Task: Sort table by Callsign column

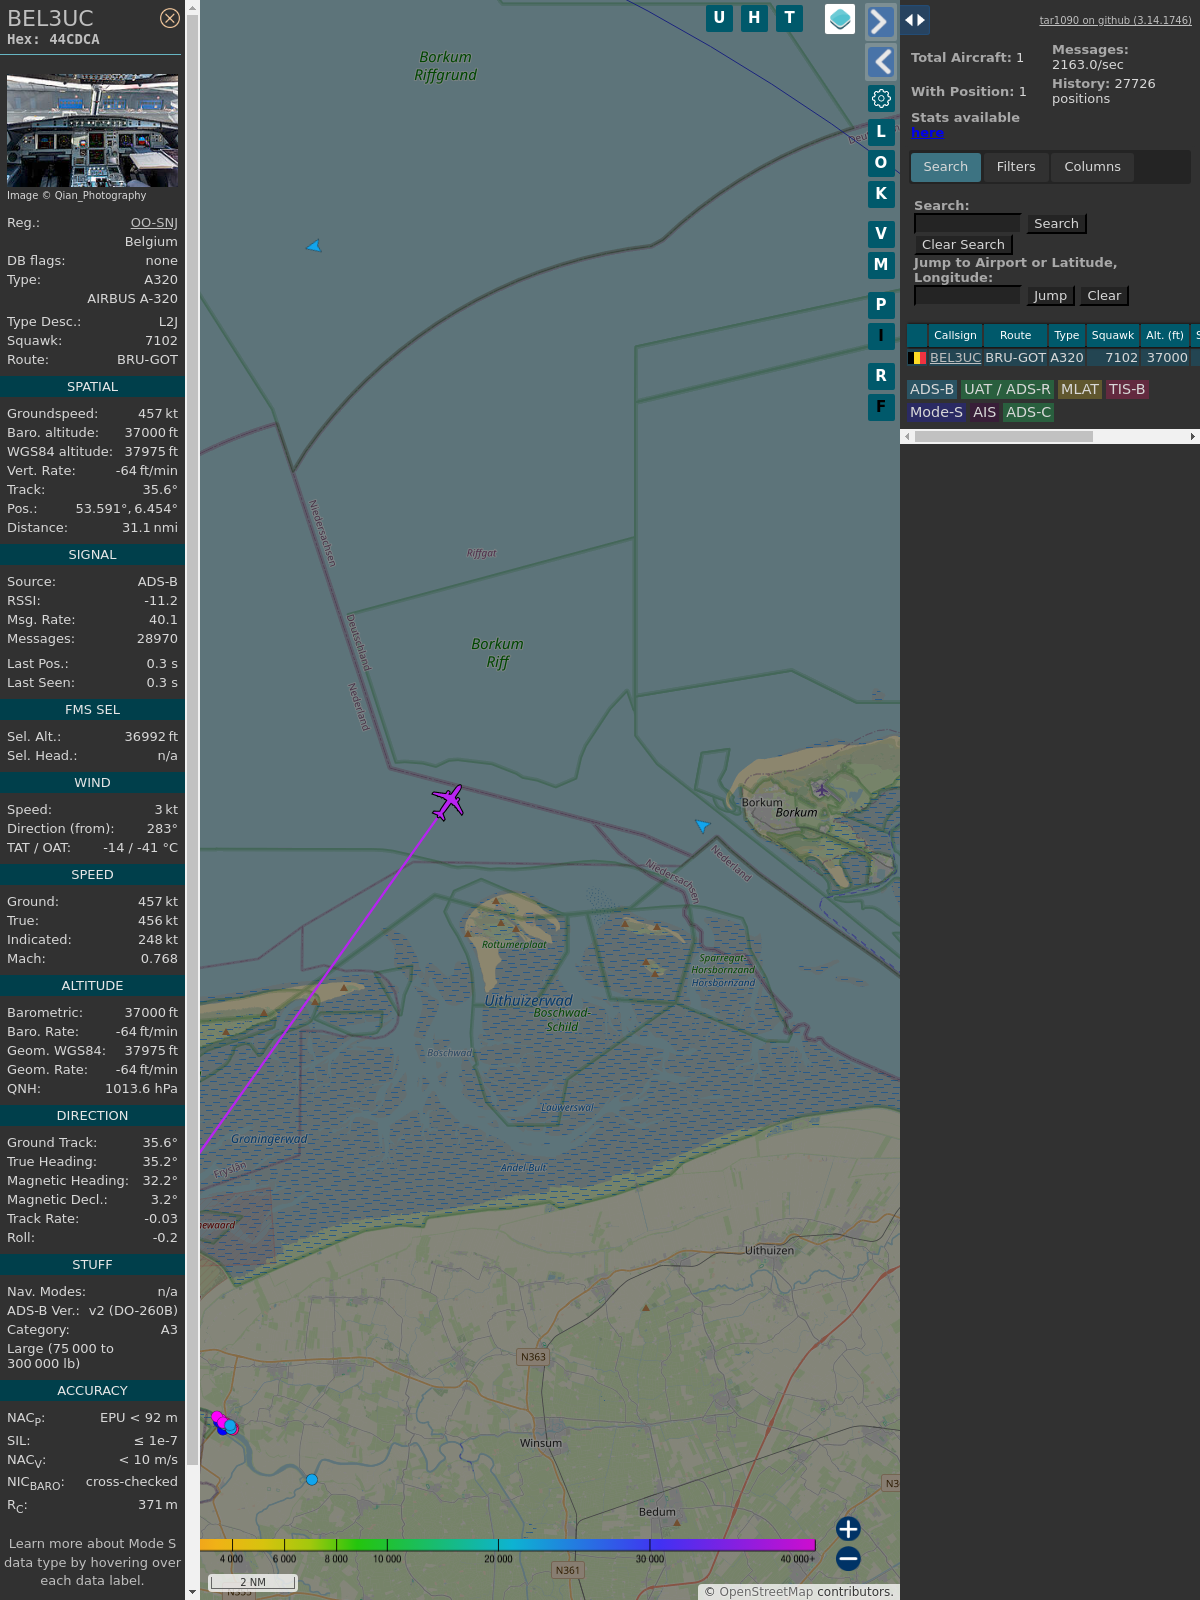Action: [x=955, y=336]
